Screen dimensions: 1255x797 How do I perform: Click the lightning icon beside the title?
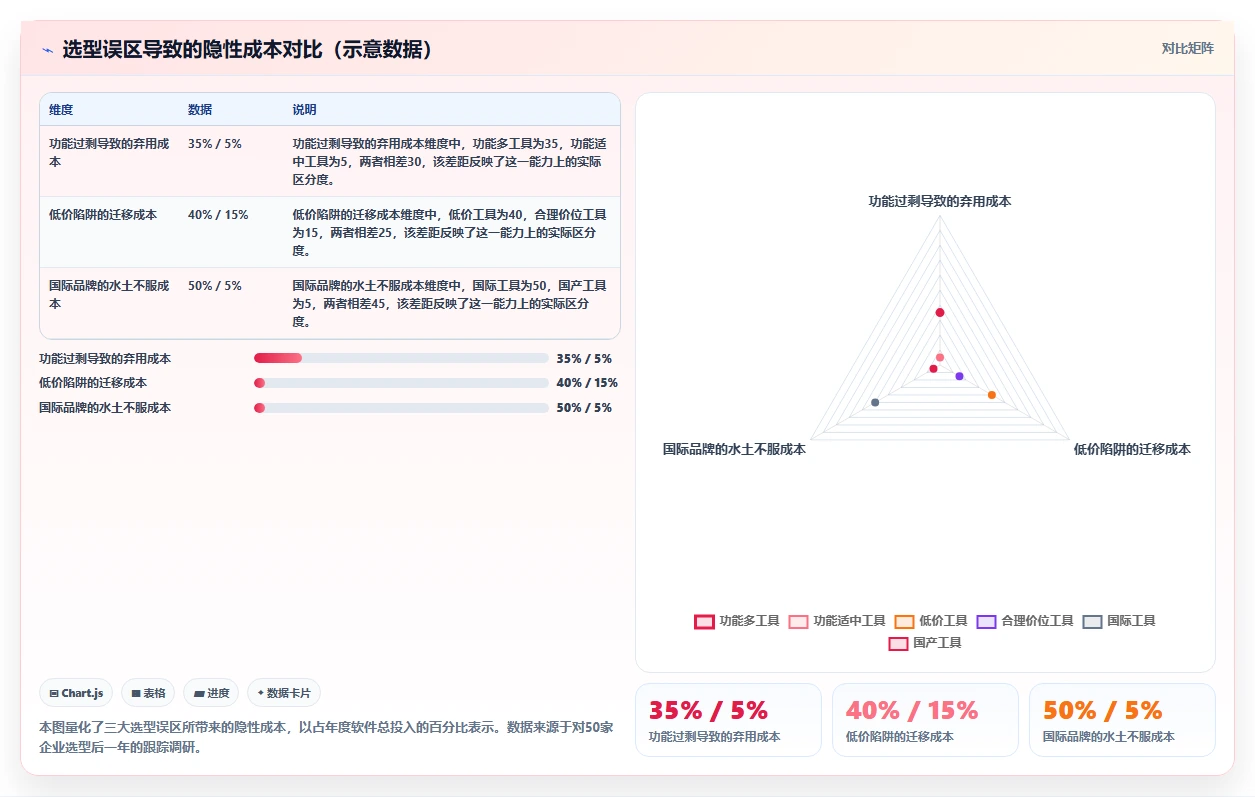47,50
